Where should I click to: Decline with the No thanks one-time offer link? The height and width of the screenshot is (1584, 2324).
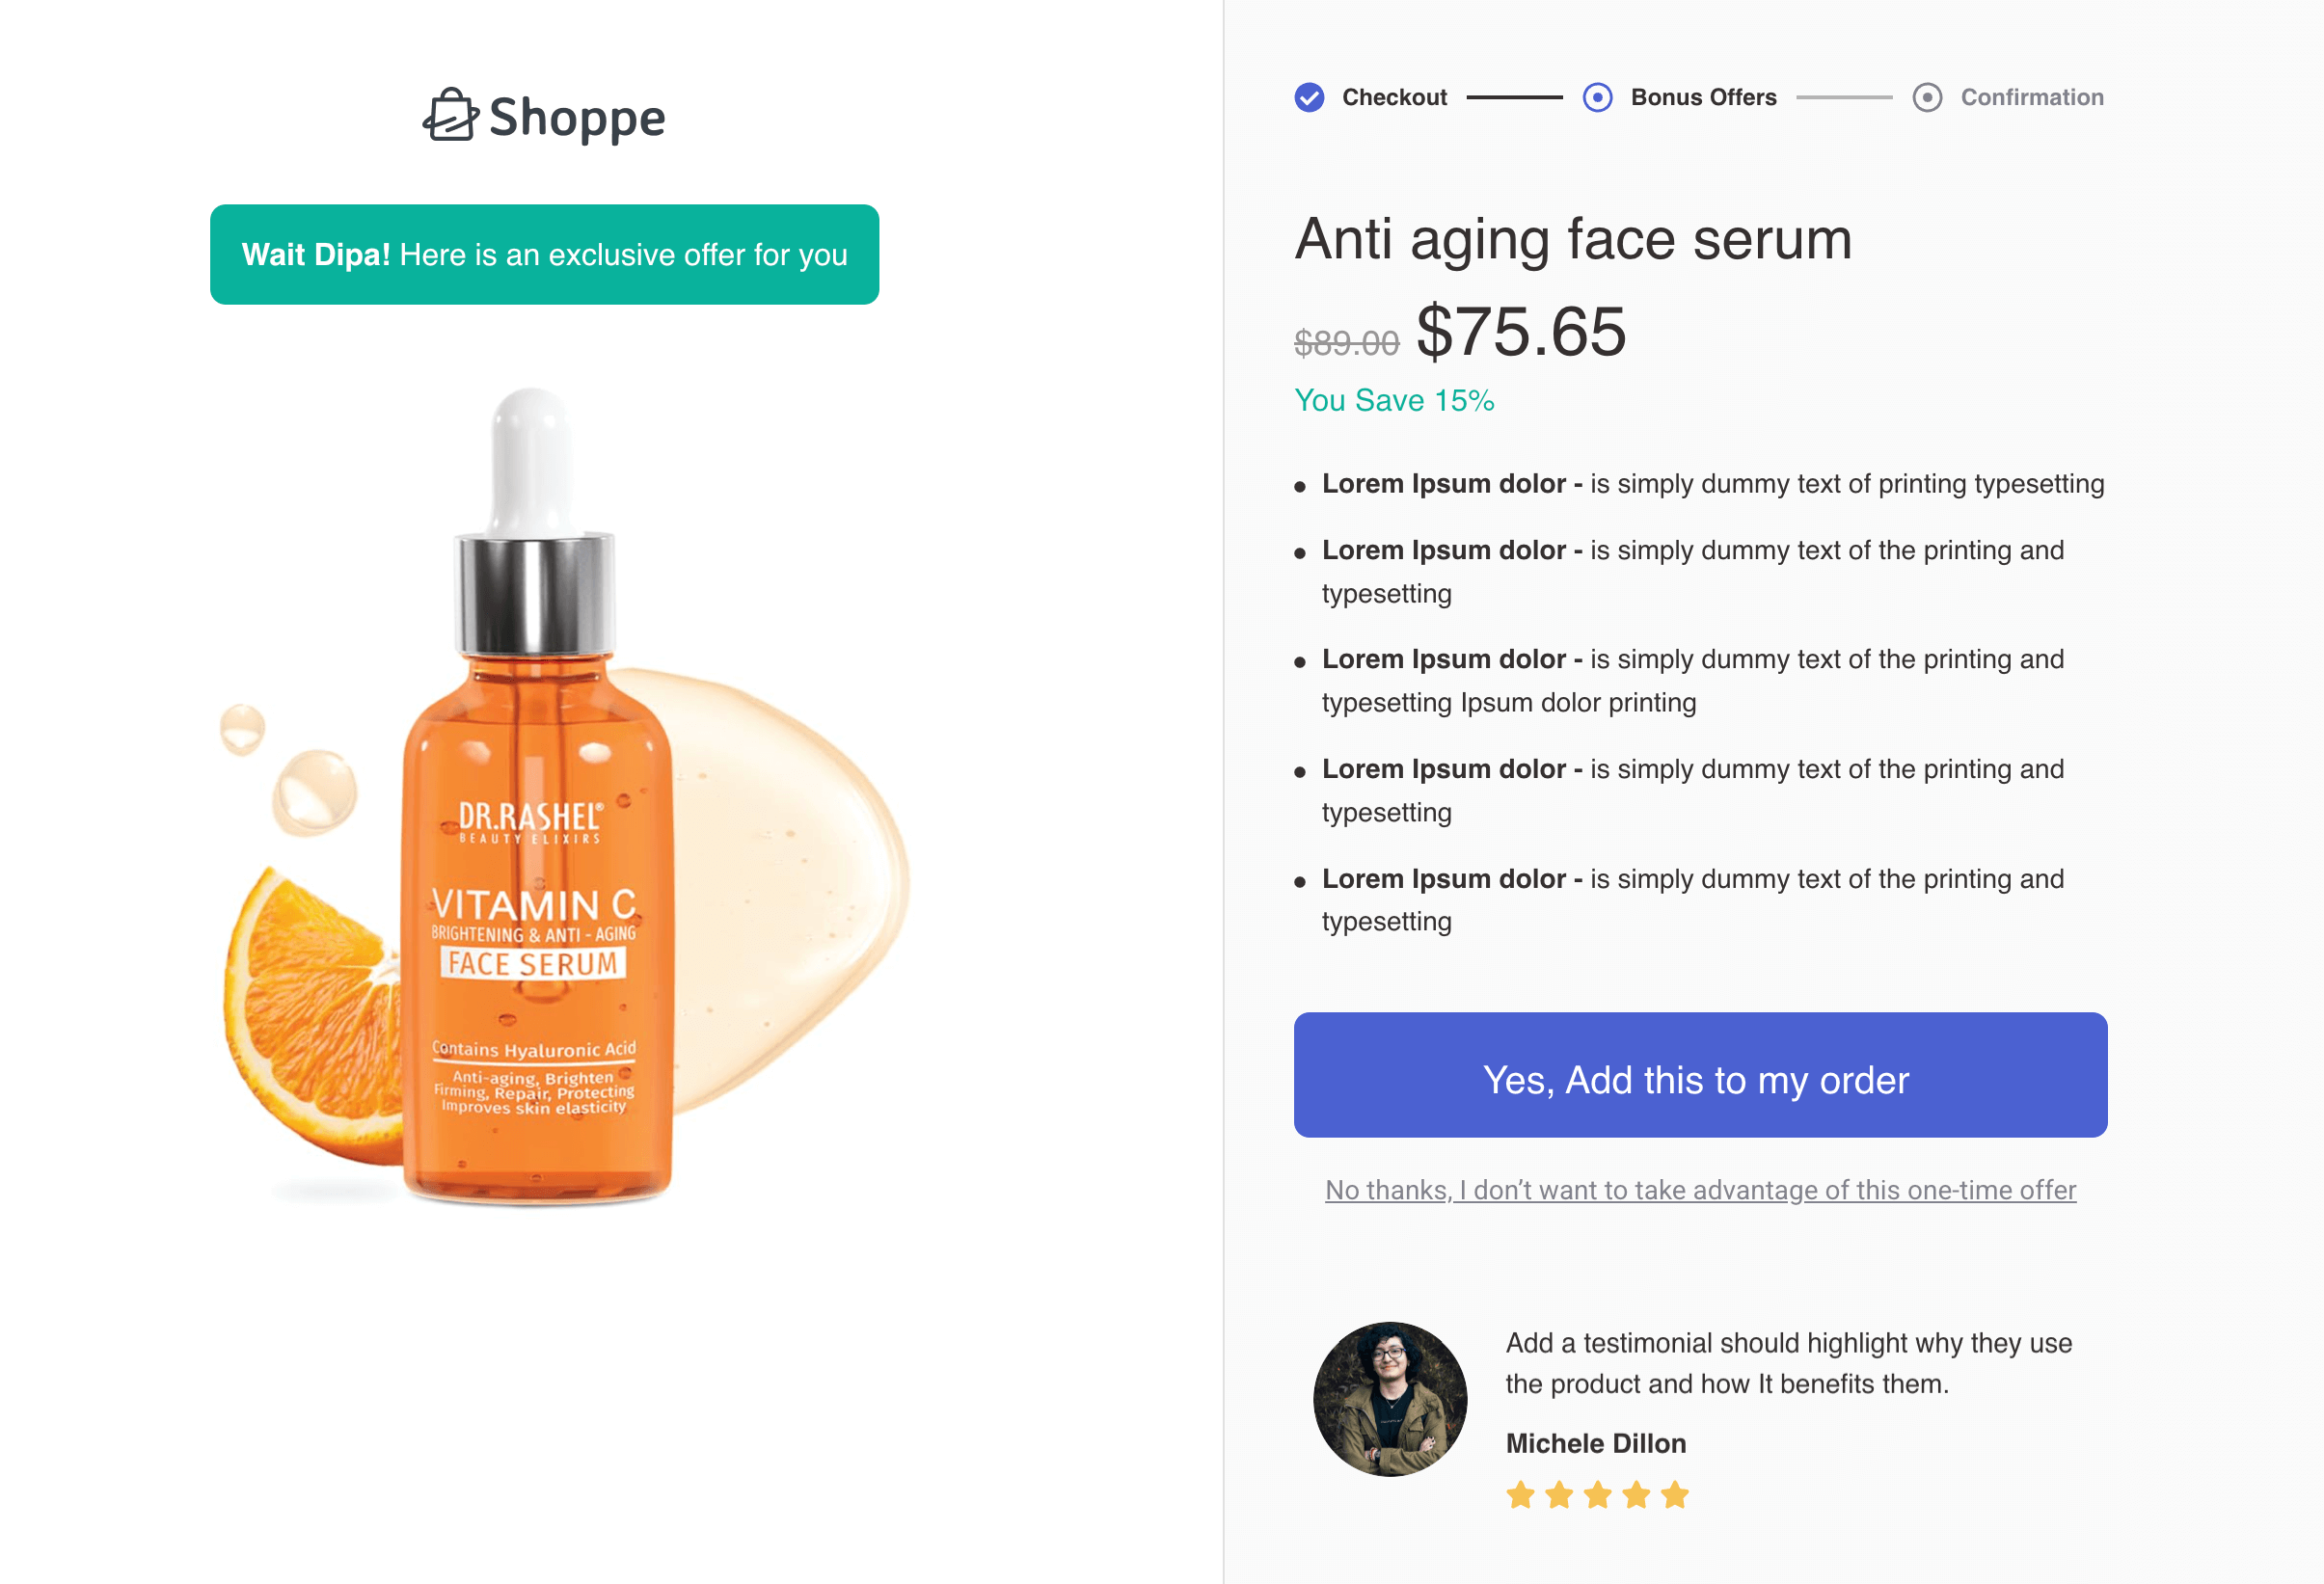tap(1699, 1190)
